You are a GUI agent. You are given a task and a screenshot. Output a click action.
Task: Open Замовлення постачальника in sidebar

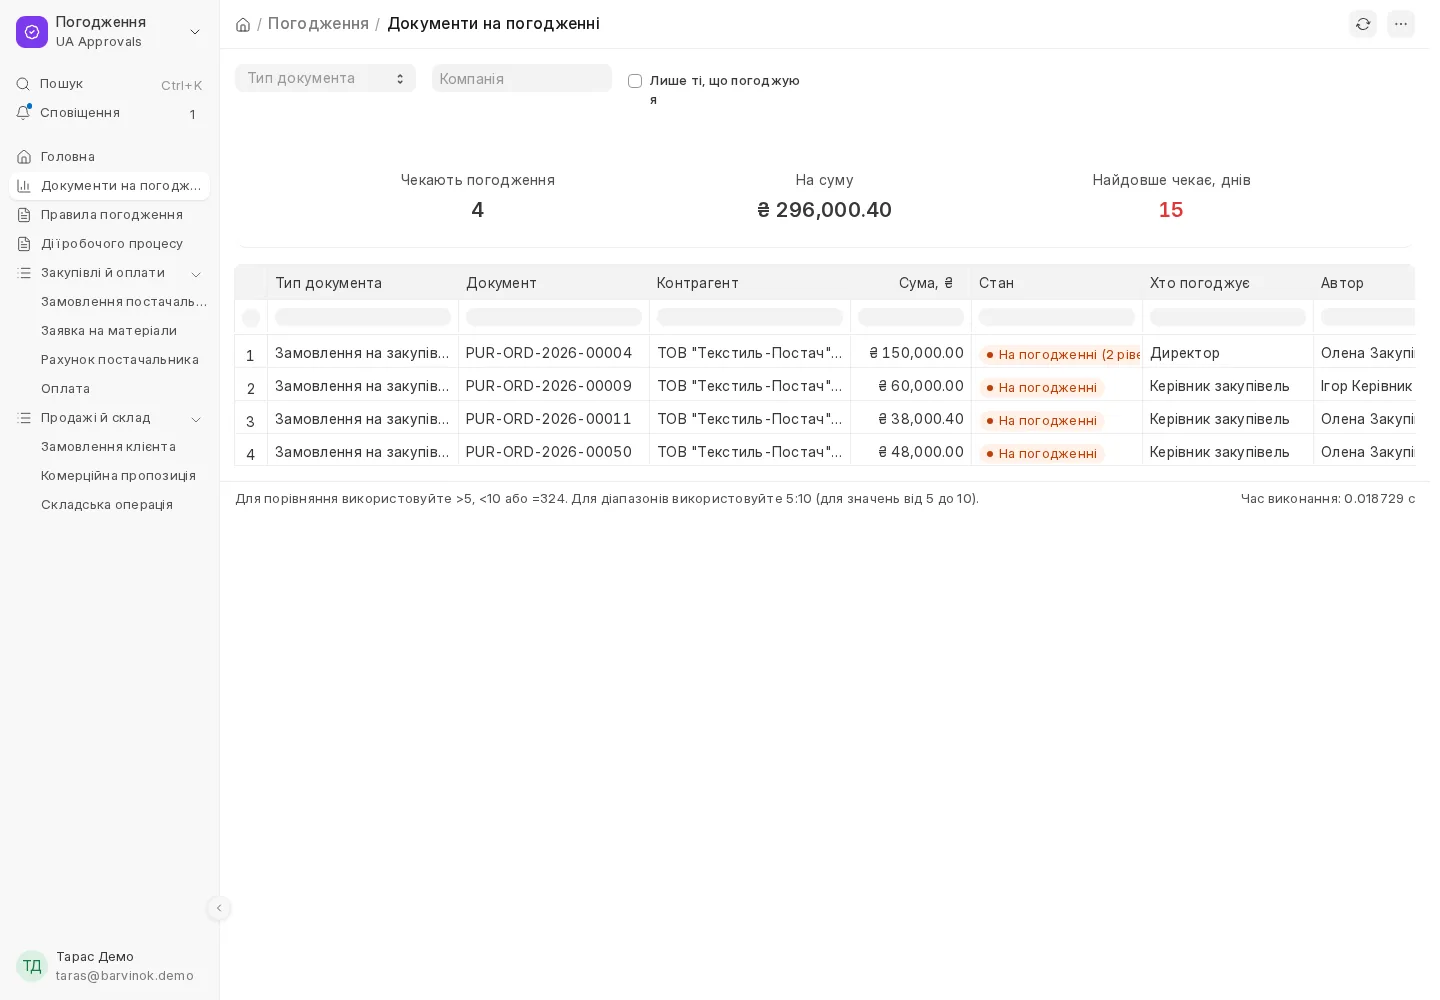pyautogui.click(x=124, y=302)
